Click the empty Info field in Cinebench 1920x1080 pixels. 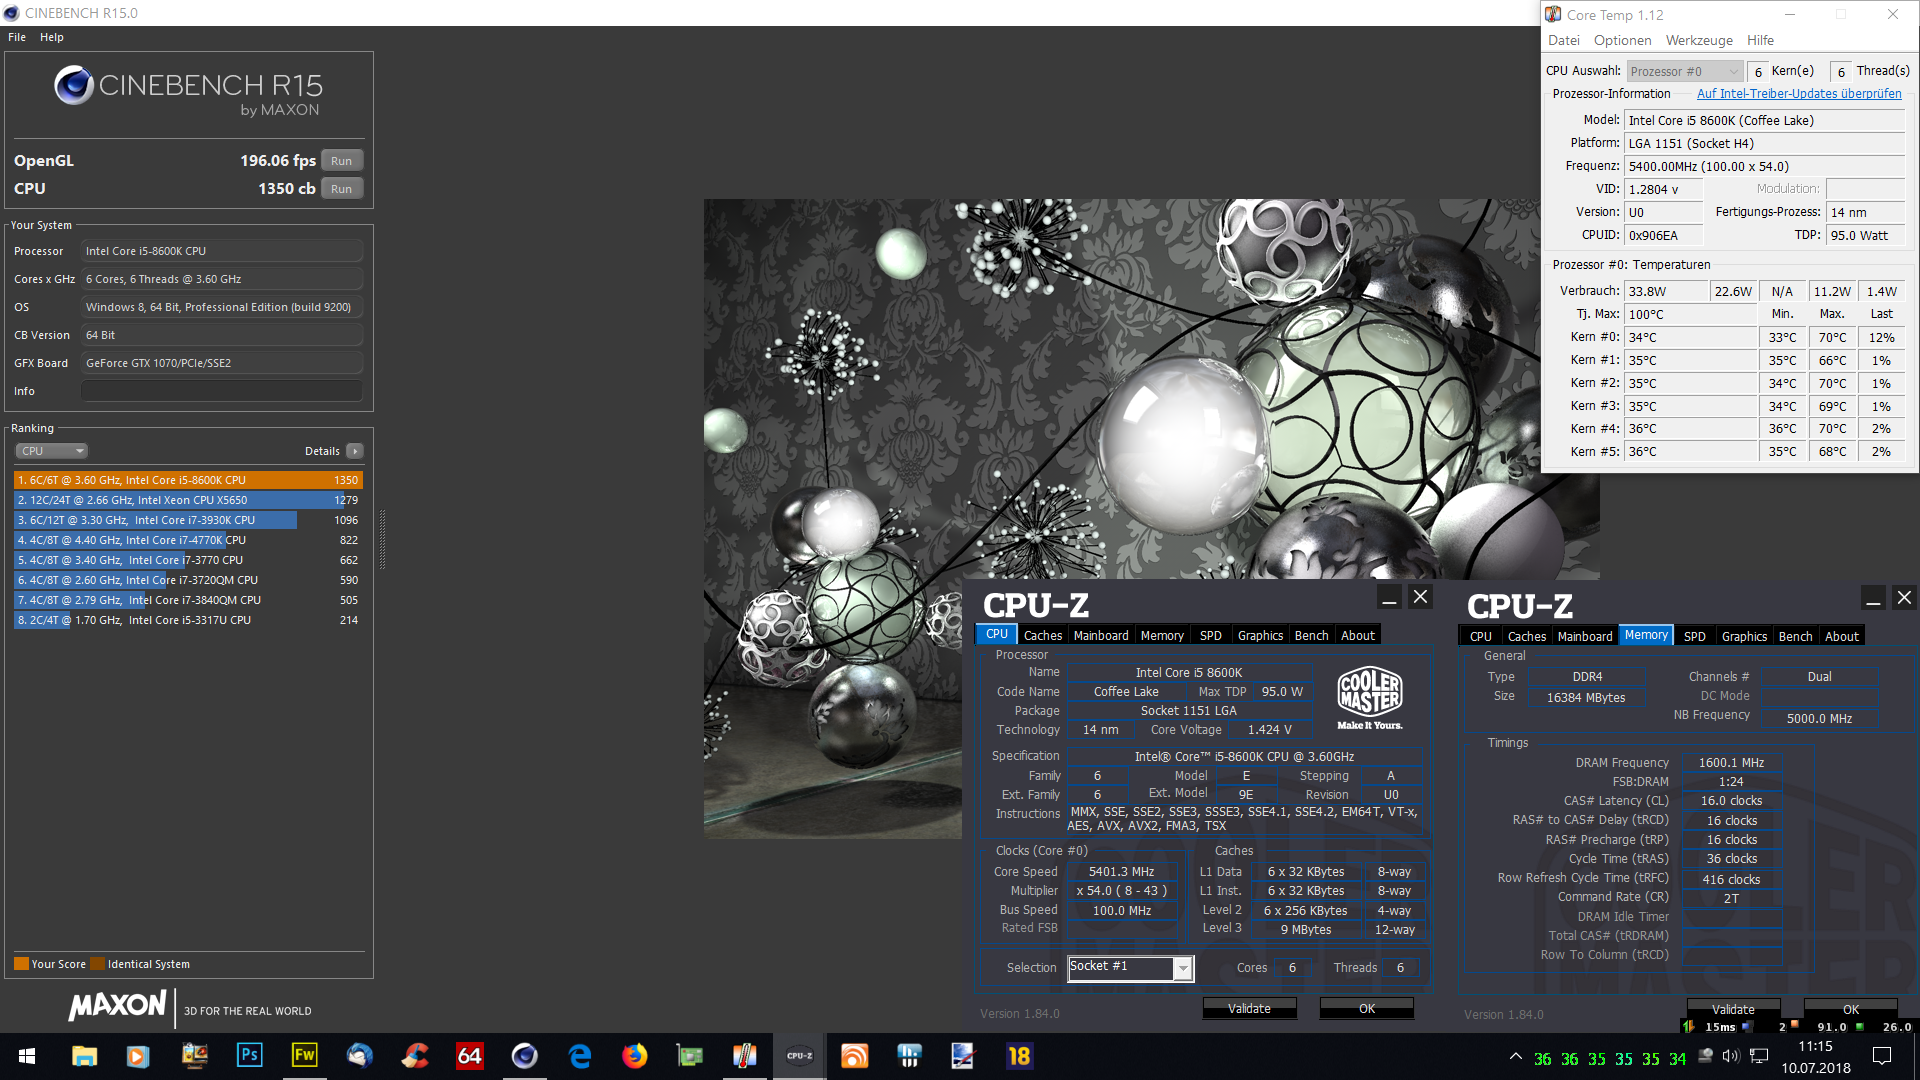[221, 391]
